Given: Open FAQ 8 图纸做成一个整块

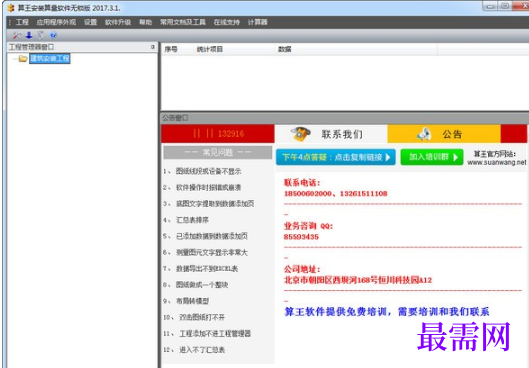Looking at the screenshot, I should pos(196,285).
